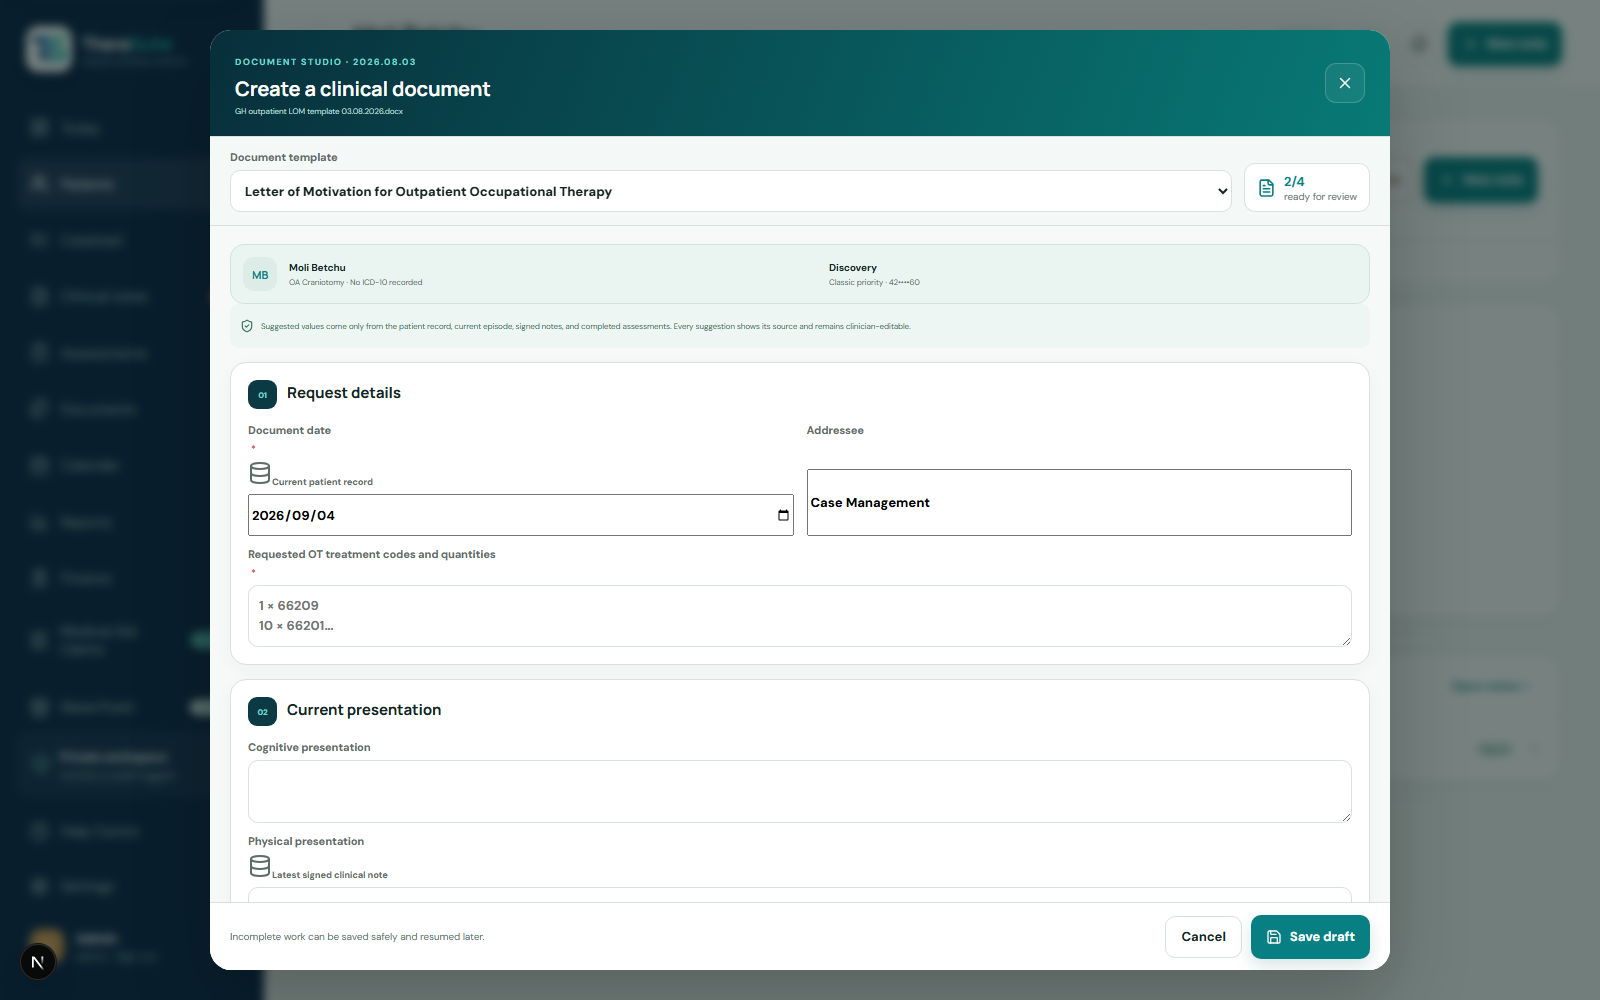Click the 2/4 ready for review document icon
The image size is (1600, 1000).
pyautogui.click(x=1266, y=188)
